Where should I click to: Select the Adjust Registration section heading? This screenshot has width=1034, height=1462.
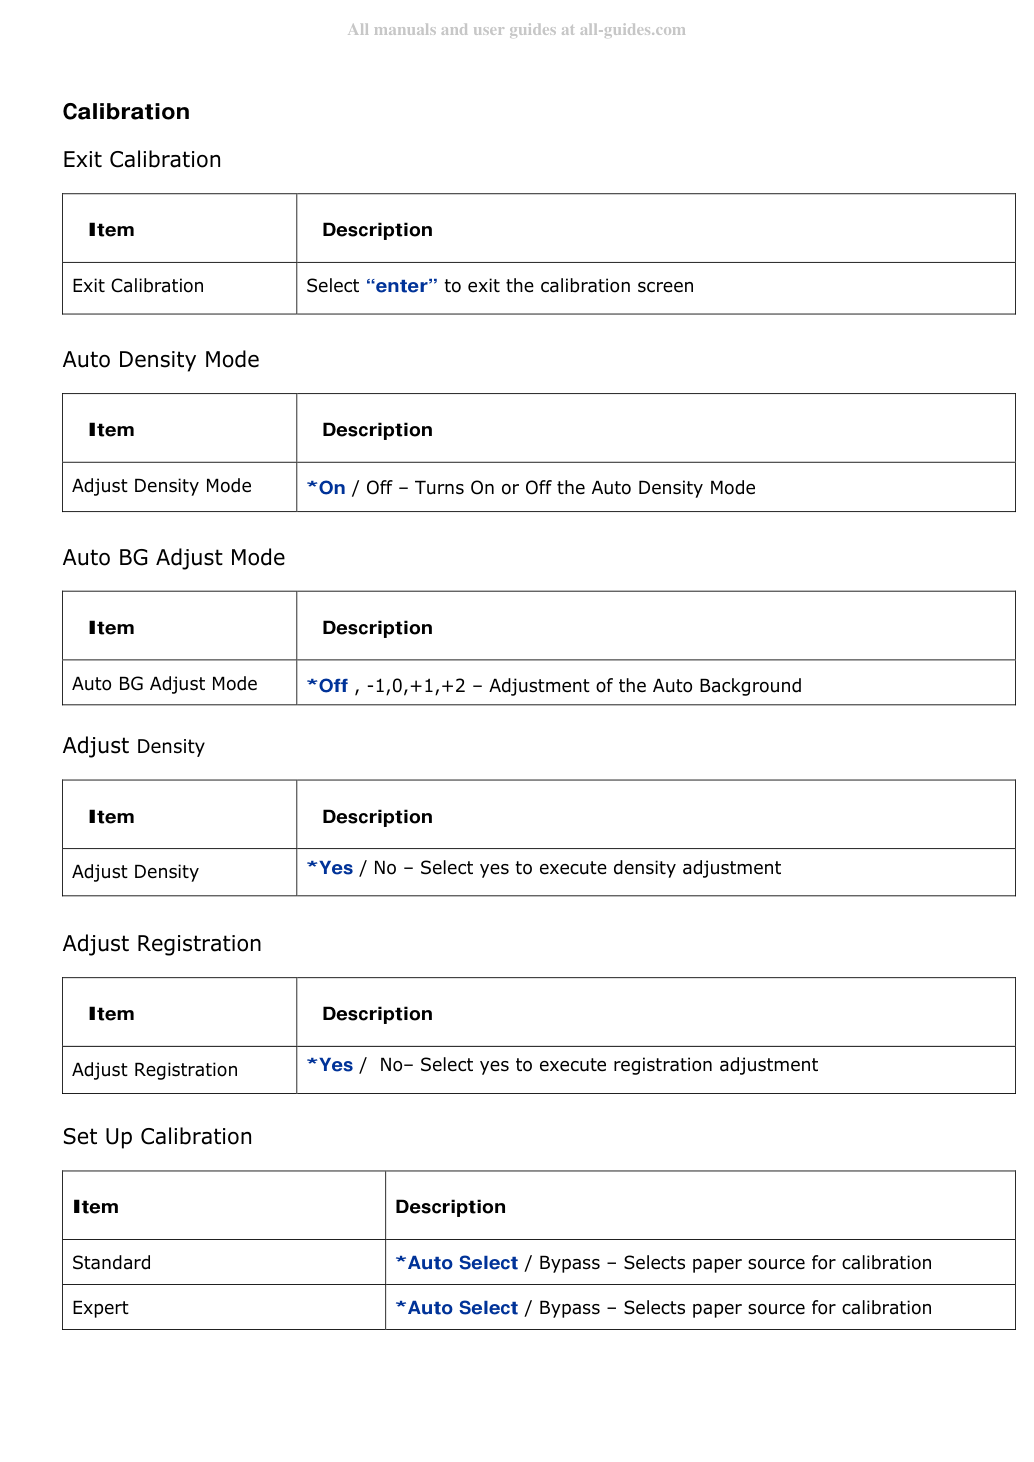click(162, 944)
